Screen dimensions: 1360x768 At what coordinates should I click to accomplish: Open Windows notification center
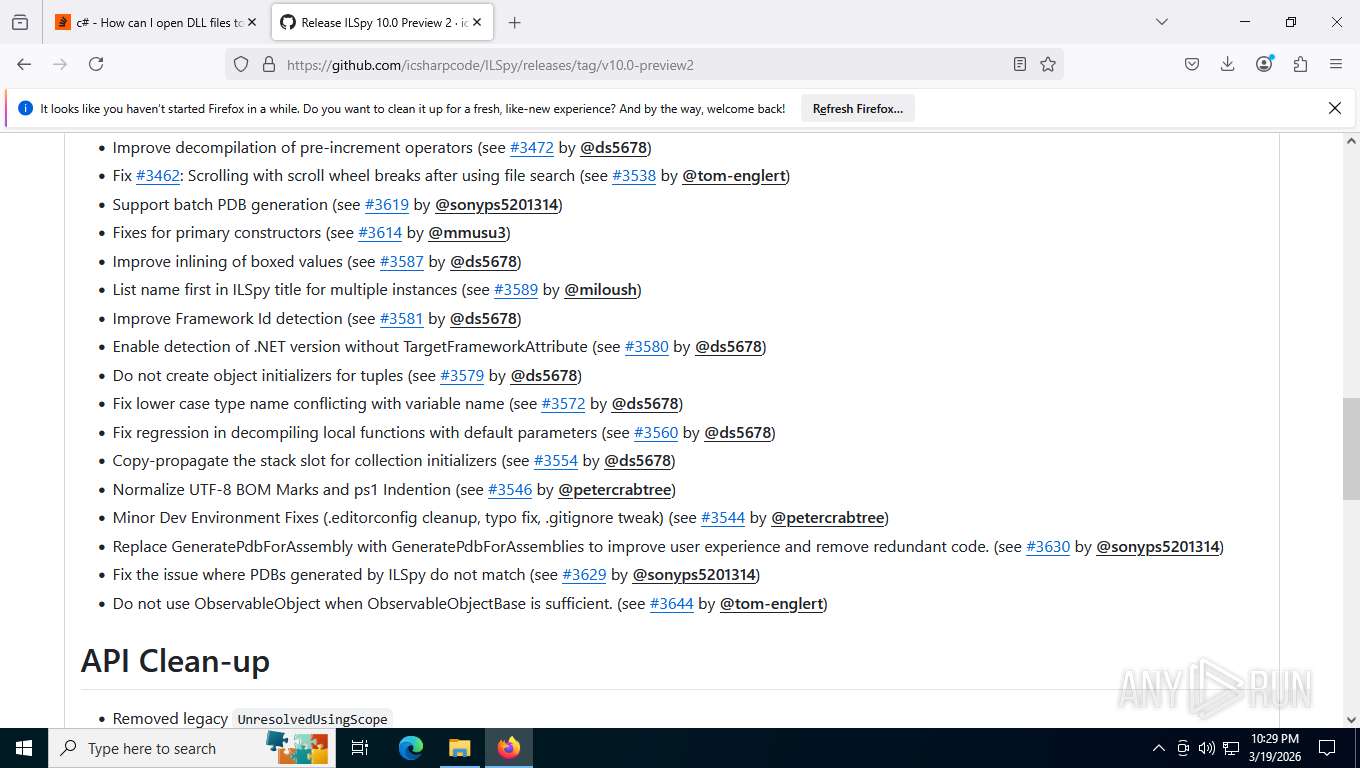(x=1327, y=748)
